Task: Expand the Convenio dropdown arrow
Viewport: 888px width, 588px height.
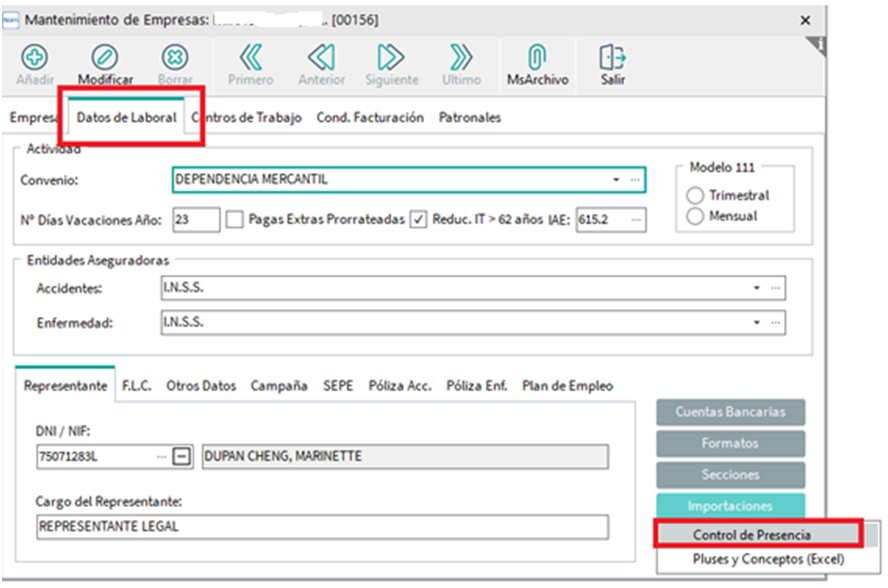Action: 616,180
